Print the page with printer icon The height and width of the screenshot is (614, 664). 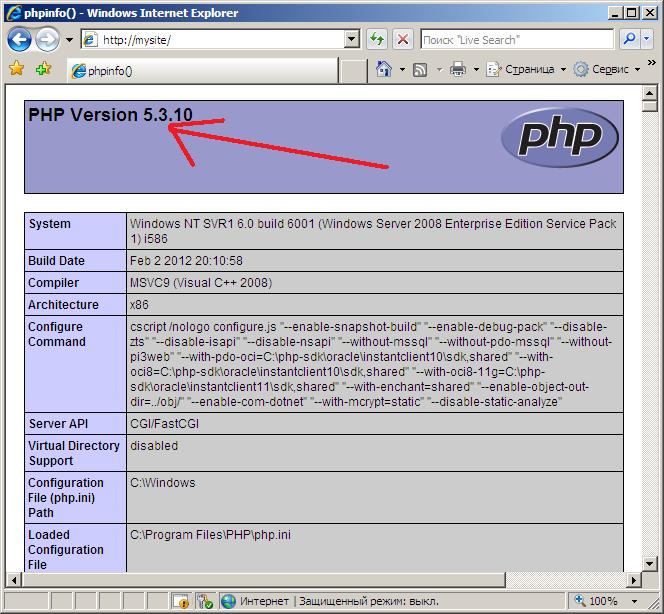(x=458, y=69)
